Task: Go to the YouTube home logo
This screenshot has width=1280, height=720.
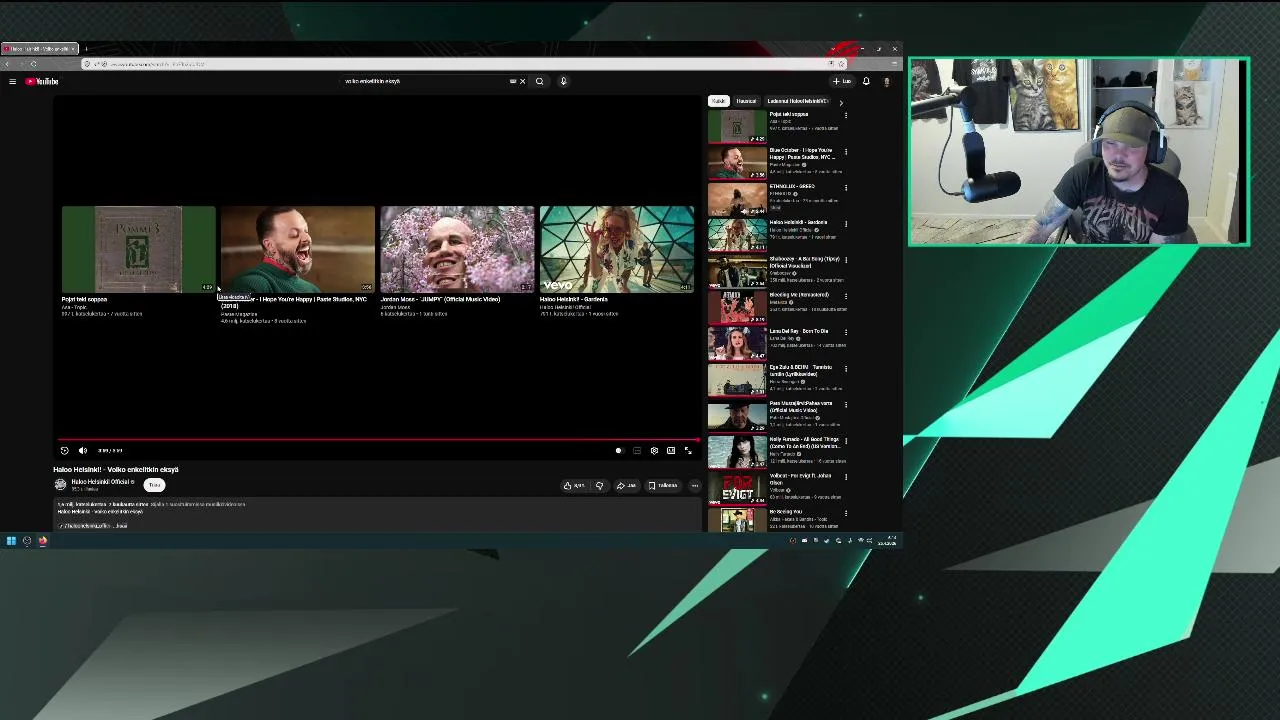Action: (42, 81)
